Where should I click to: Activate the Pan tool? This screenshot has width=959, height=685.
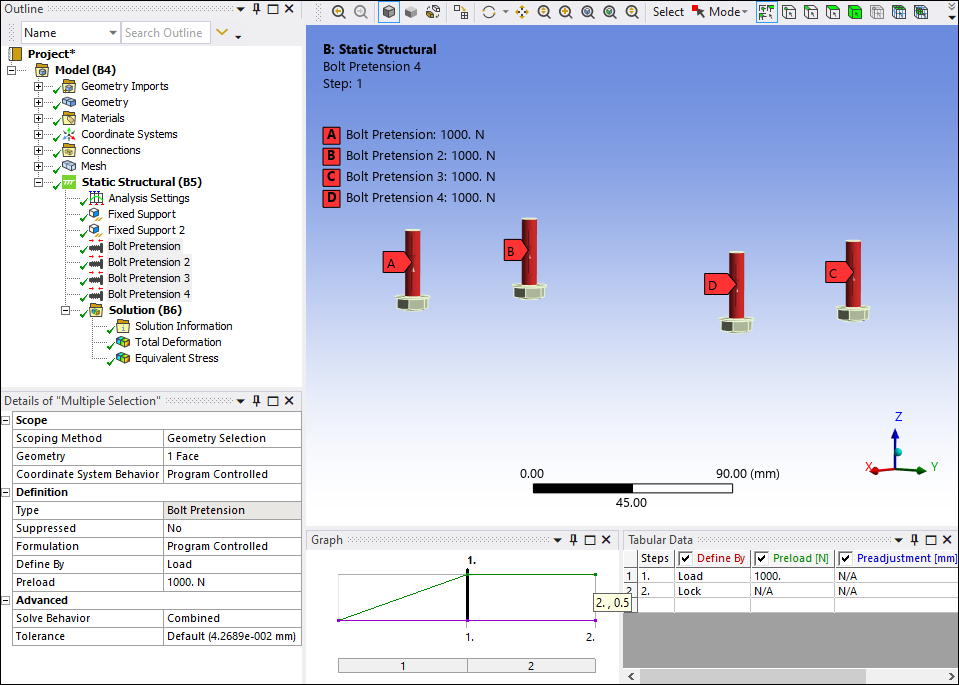click(x=522, y=10)
